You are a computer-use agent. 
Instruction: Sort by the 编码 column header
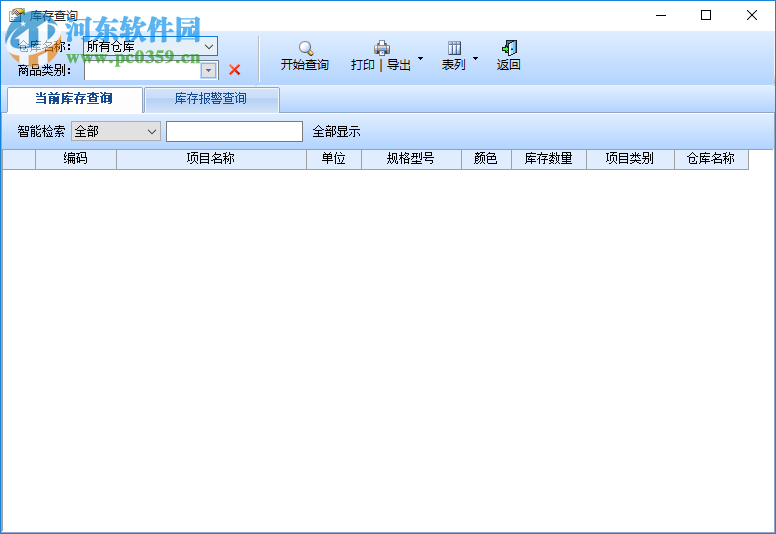(76, 159)
